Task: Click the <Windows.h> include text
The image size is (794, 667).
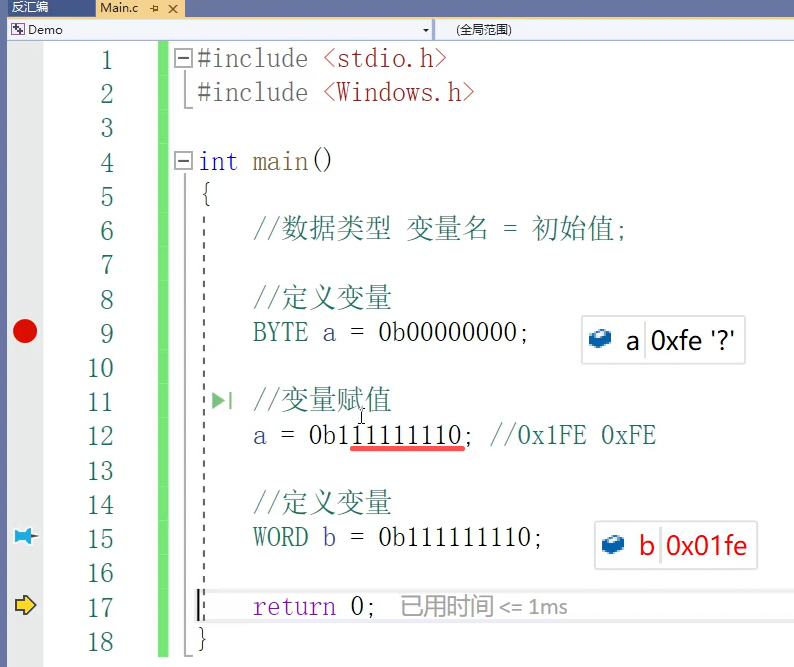Action: point(399,93)
